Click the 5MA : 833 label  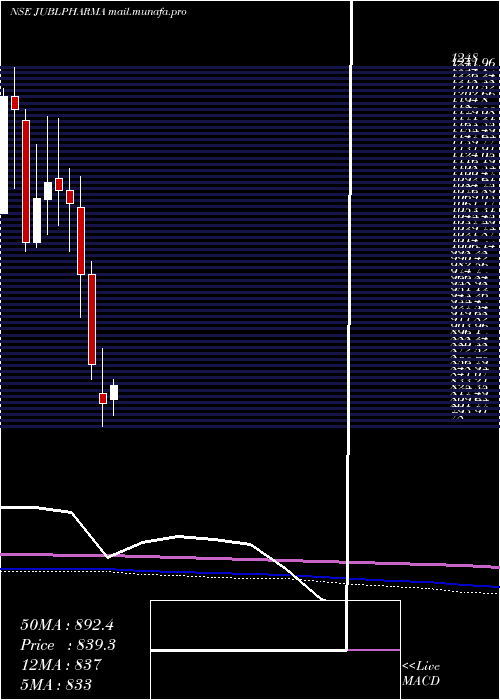click(56, 684)
